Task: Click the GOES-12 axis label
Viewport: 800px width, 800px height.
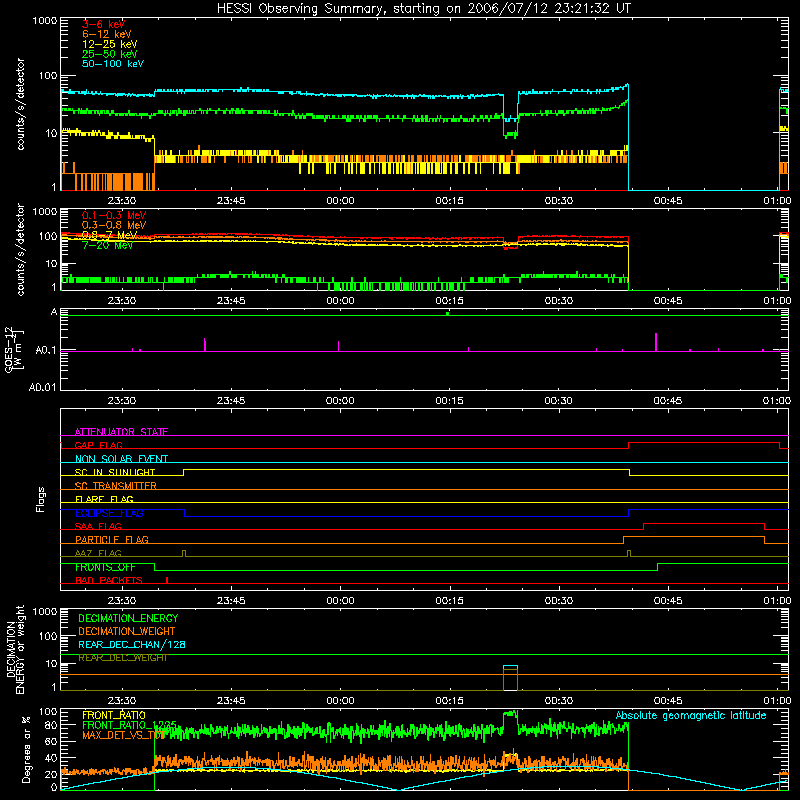Action: pyautogui.click(x=13, y=349)
